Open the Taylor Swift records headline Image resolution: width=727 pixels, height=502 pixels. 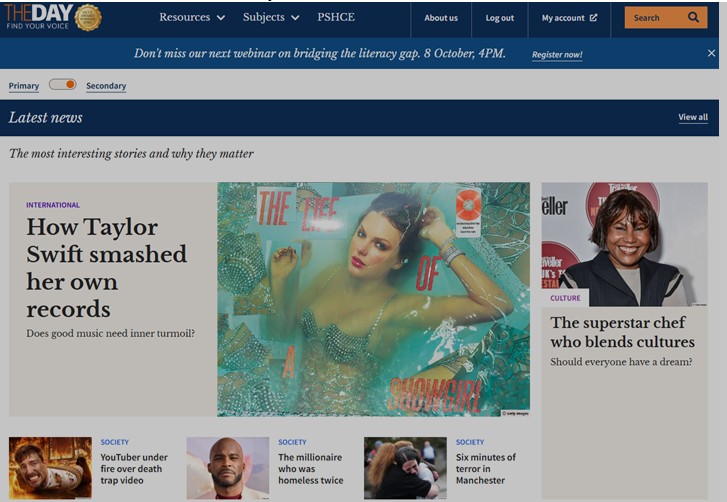pyautogui.click(x=106, y=267)
